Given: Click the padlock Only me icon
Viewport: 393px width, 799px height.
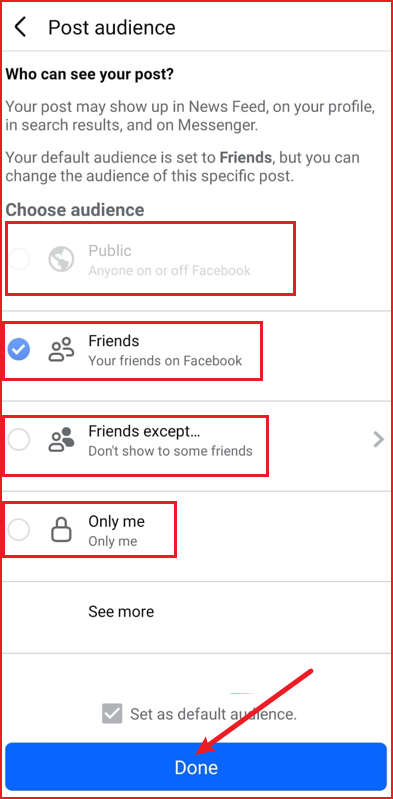Looking at the screenshot, I should [x=61, y=530].
